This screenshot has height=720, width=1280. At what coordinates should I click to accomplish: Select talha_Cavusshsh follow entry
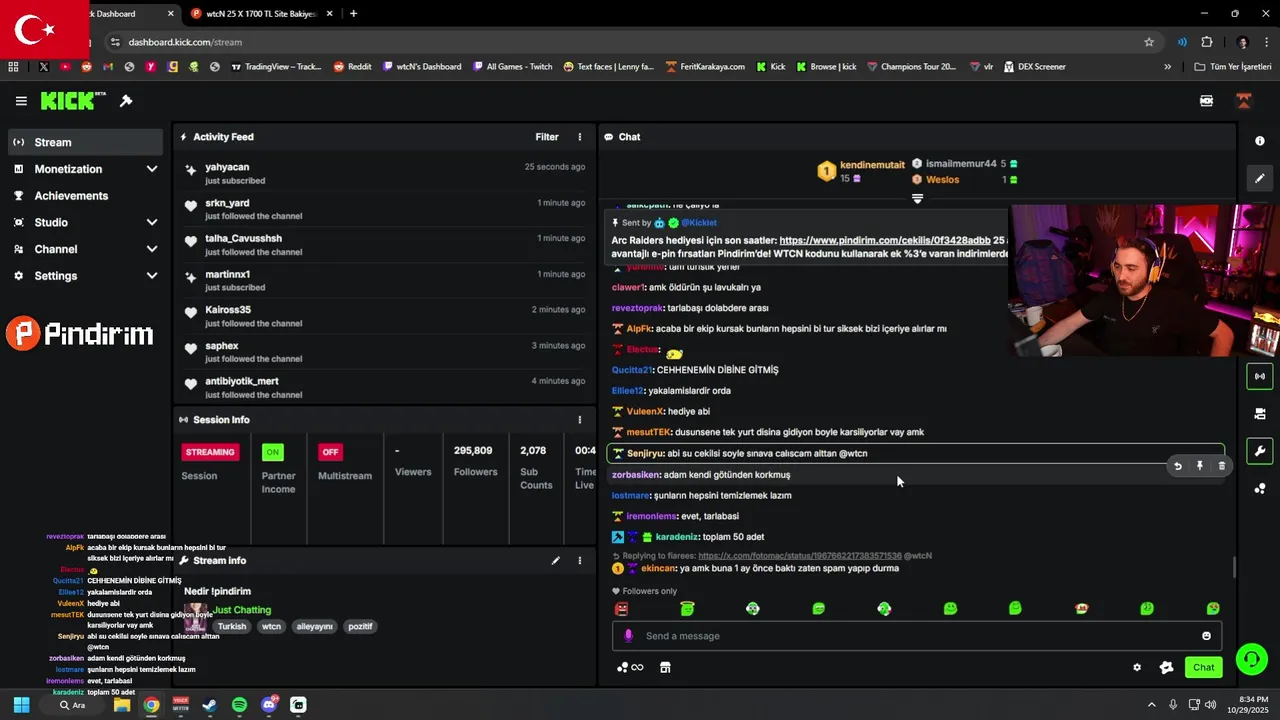pos(385,245)
